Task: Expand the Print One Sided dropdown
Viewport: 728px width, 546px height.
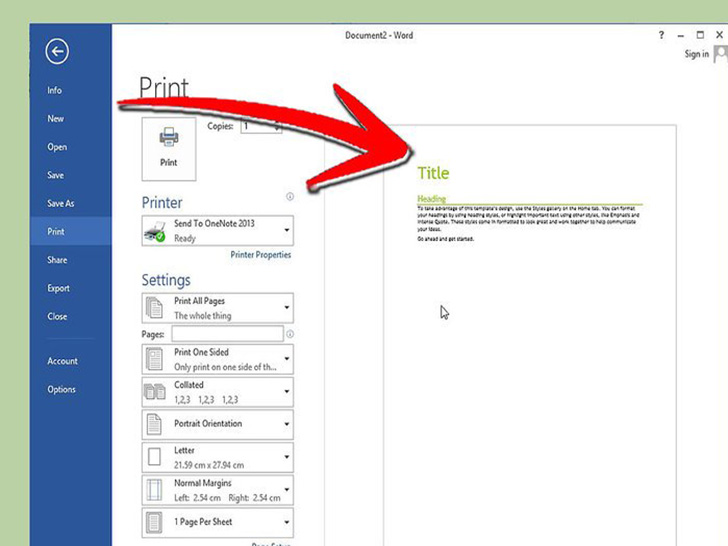Action: pyautogui.click(x=218, y=359)
